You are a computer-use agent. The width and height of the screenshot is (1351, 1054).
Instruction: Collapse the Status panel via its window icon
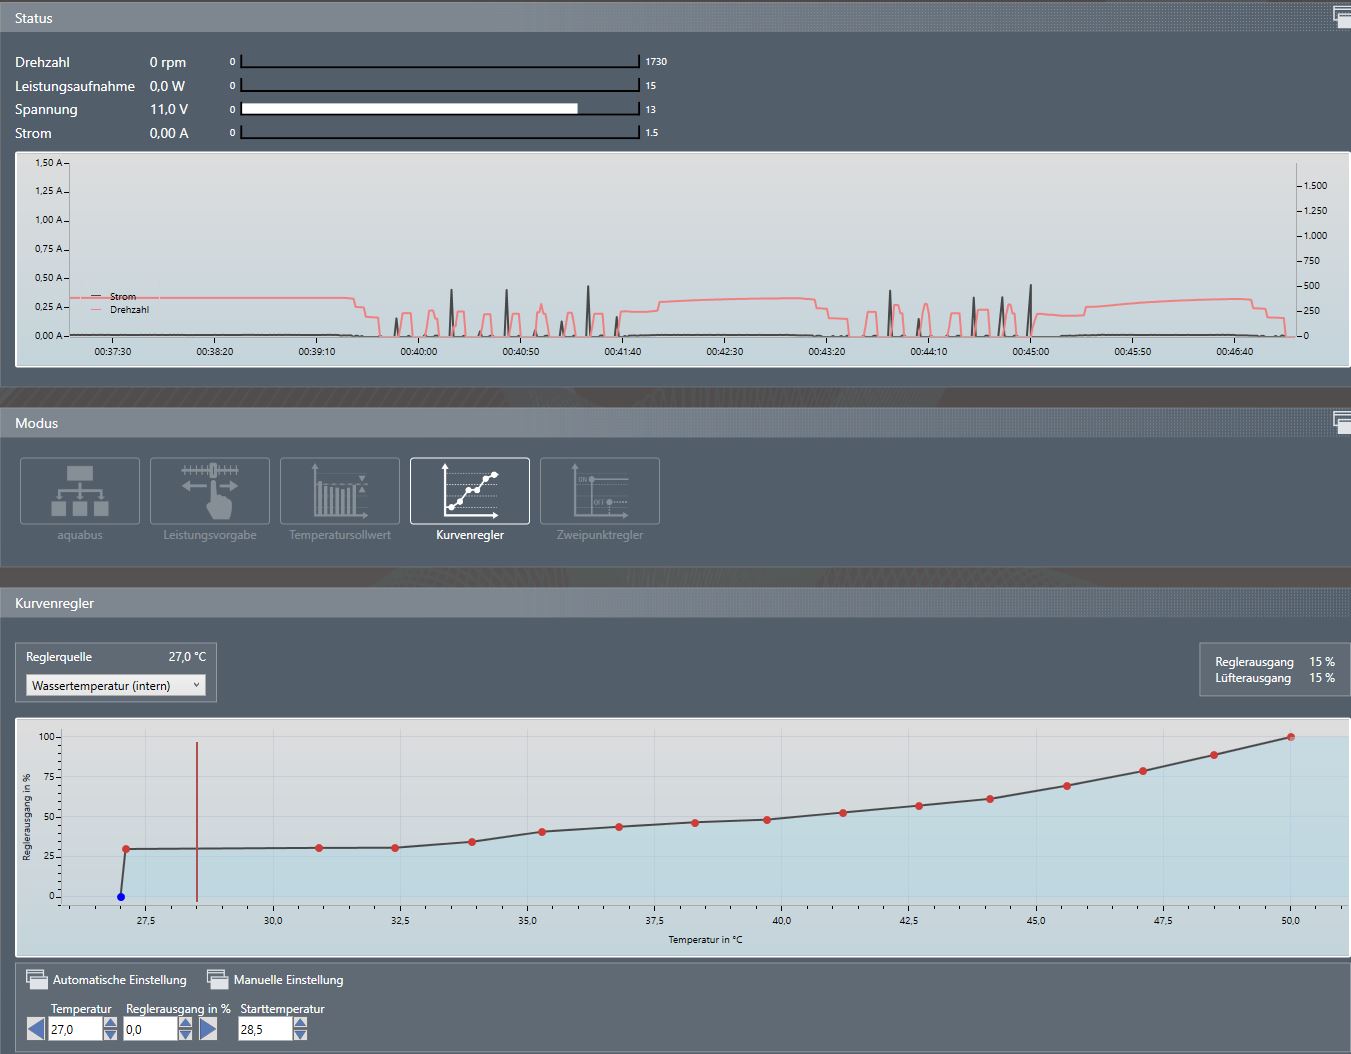point(1342,17)
